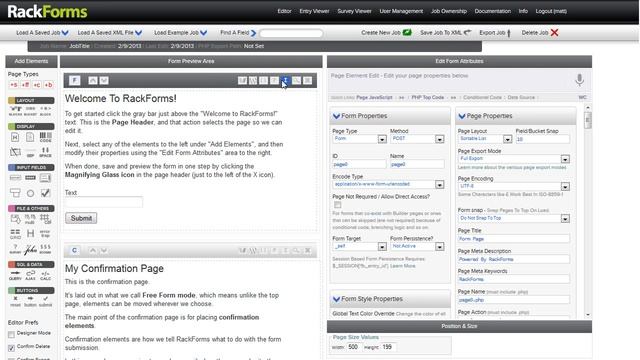Add a new confirmation page (+c icon)

(37, 85)
